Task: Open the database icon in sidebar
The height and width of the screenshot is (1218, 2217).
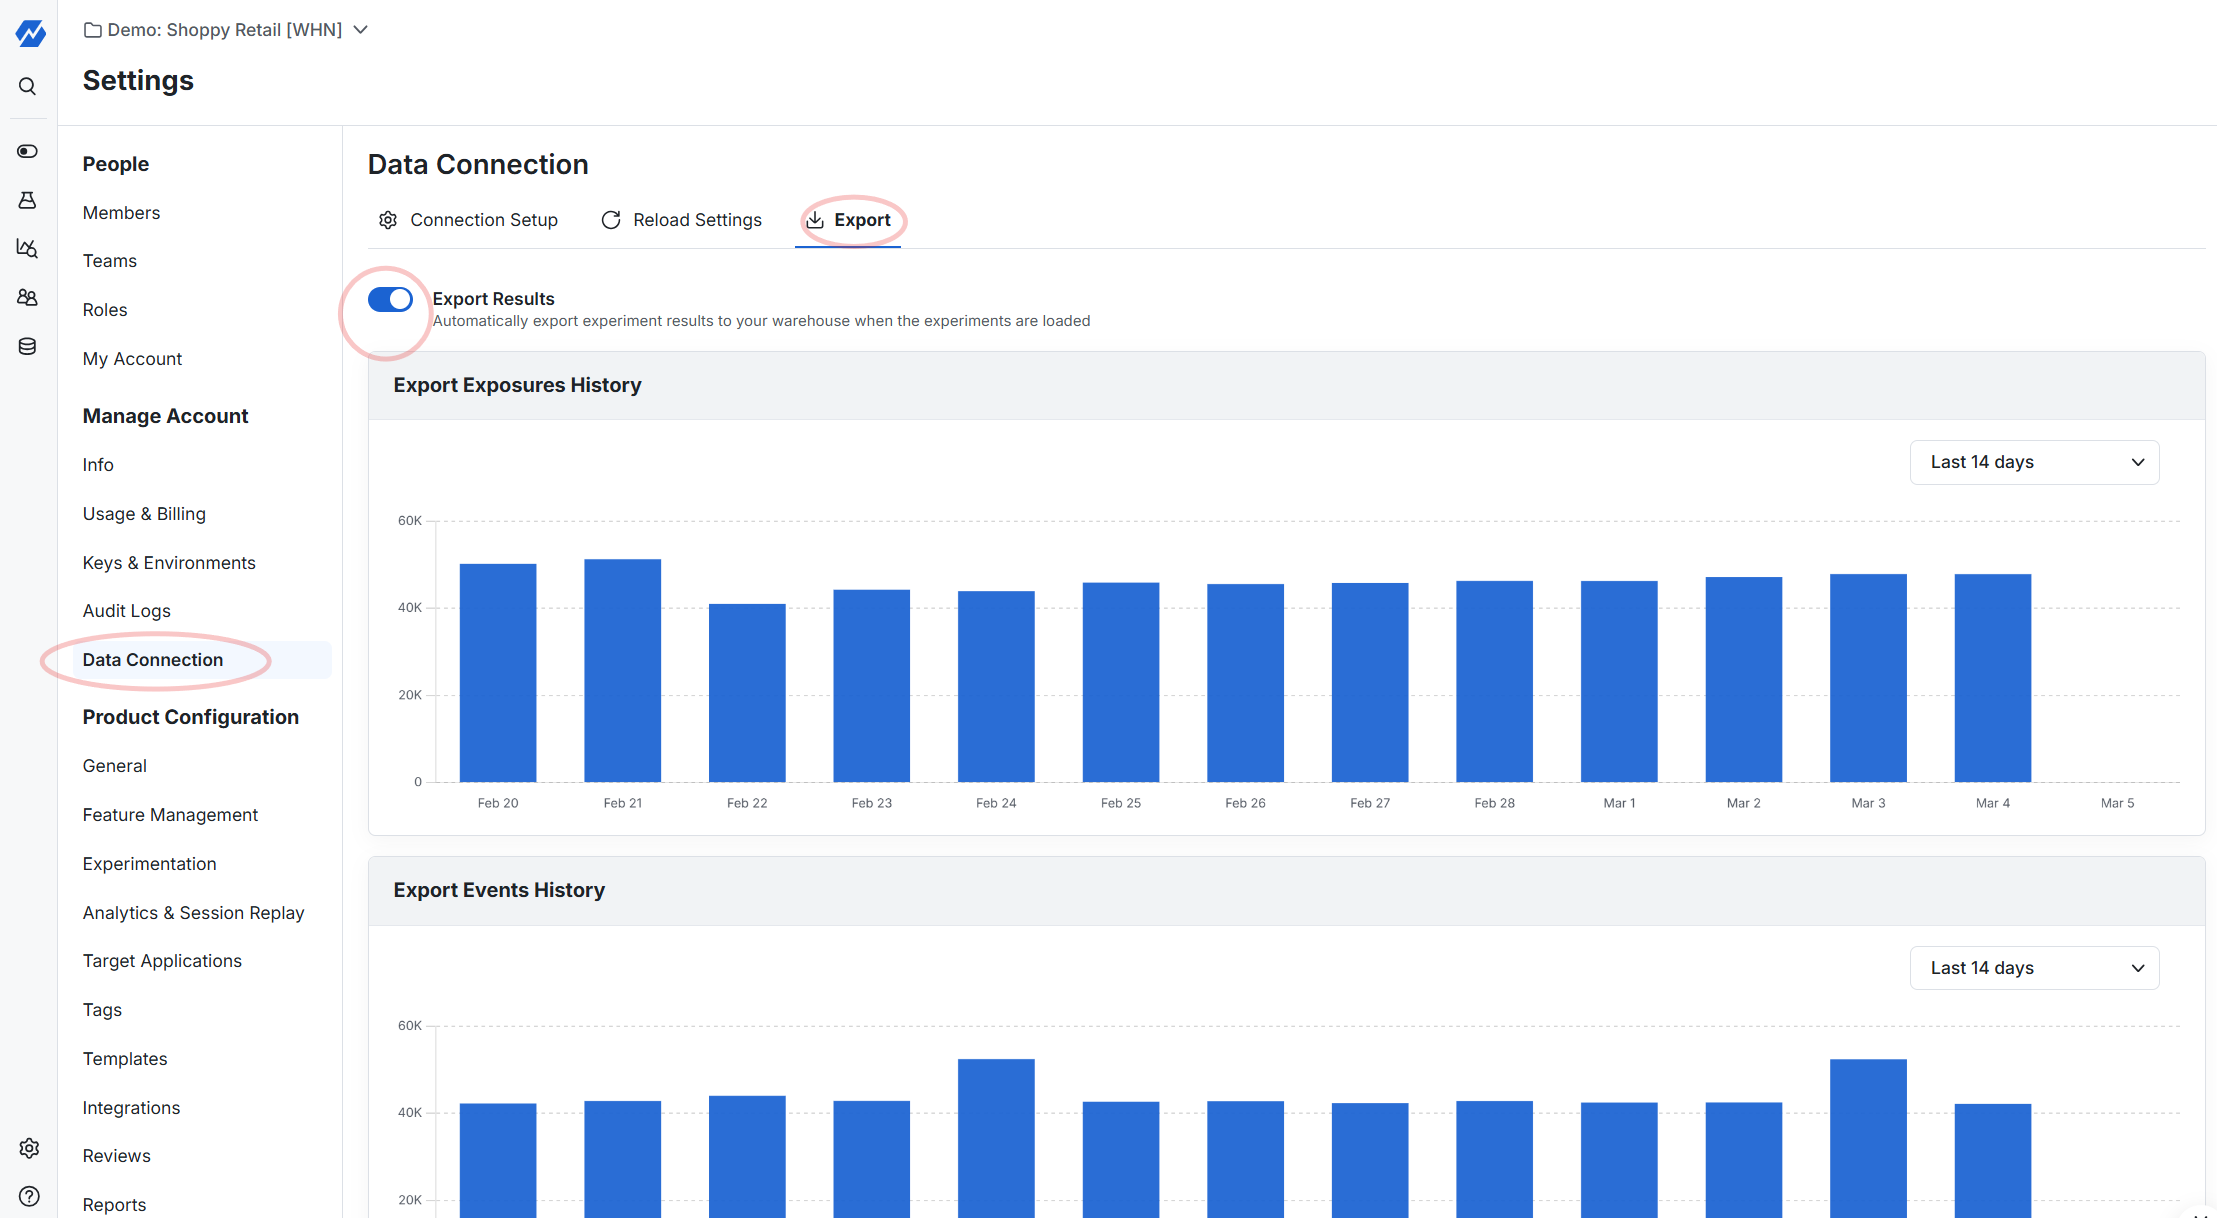Action: point(28,346)
